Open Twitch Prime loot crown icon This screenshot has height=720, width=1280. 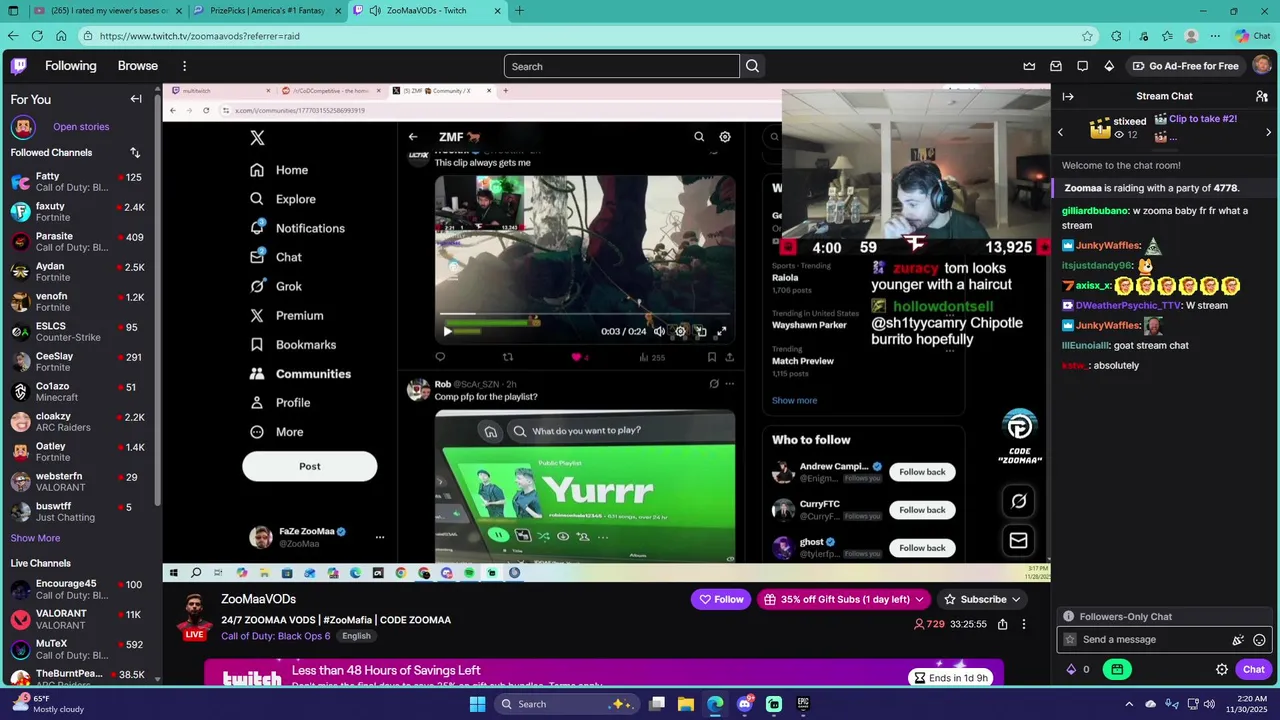coord(1029,66)
